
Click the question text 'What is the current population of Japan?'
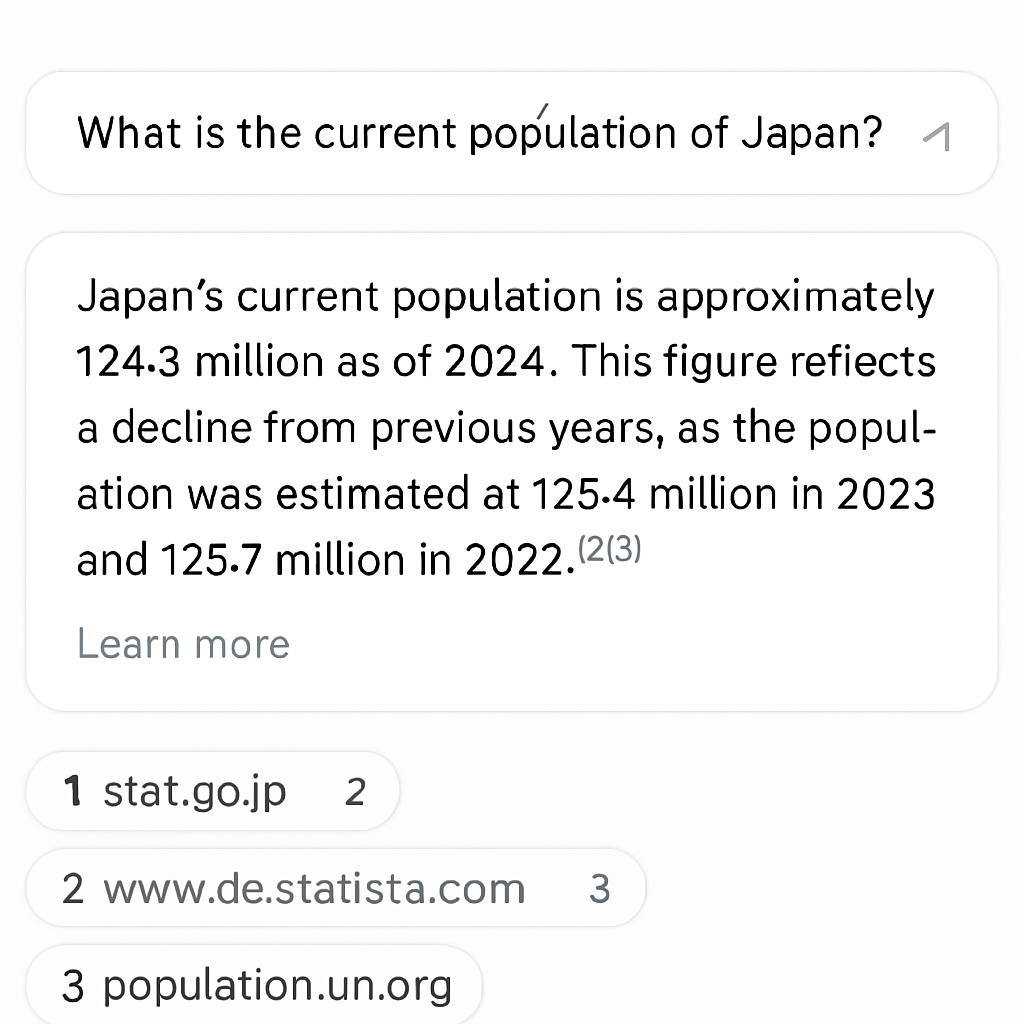480,133
